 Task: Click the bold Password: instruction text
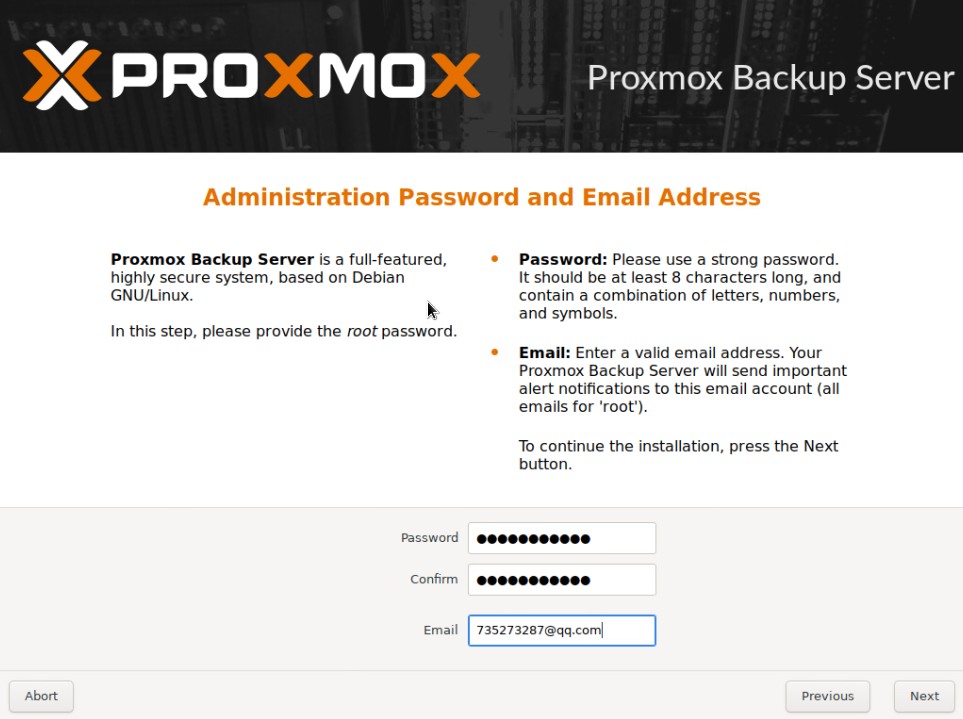(563, 259)
